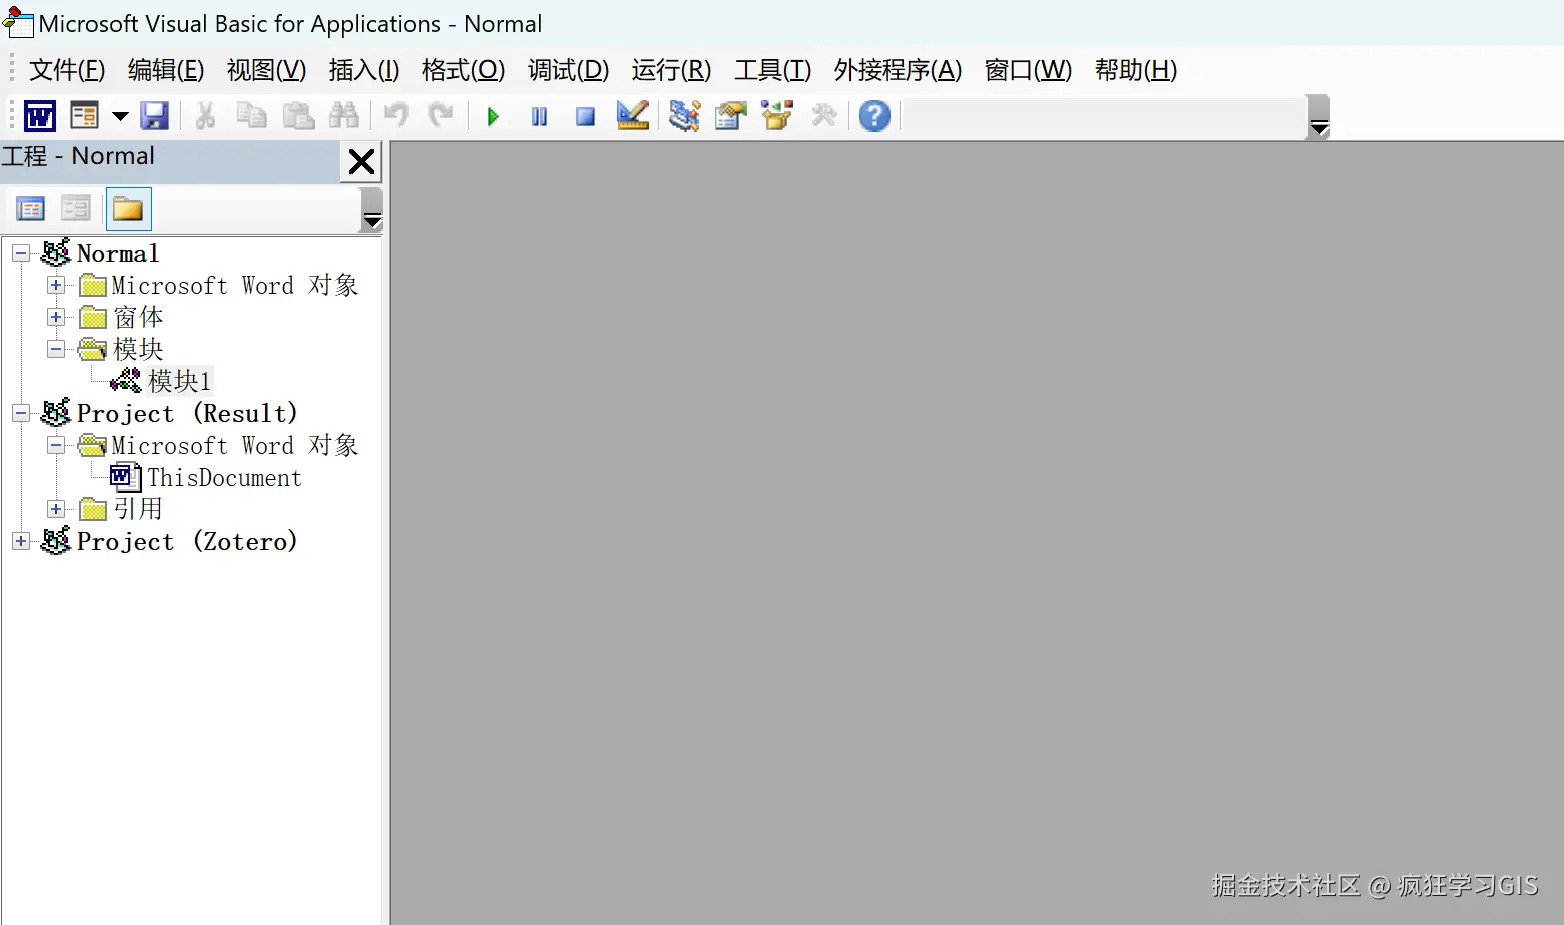This screenshot has width=1564, height=925.
Task: Open the standard toolbar options arrow
Action: pyautogui.click(x=1319, y=118)
